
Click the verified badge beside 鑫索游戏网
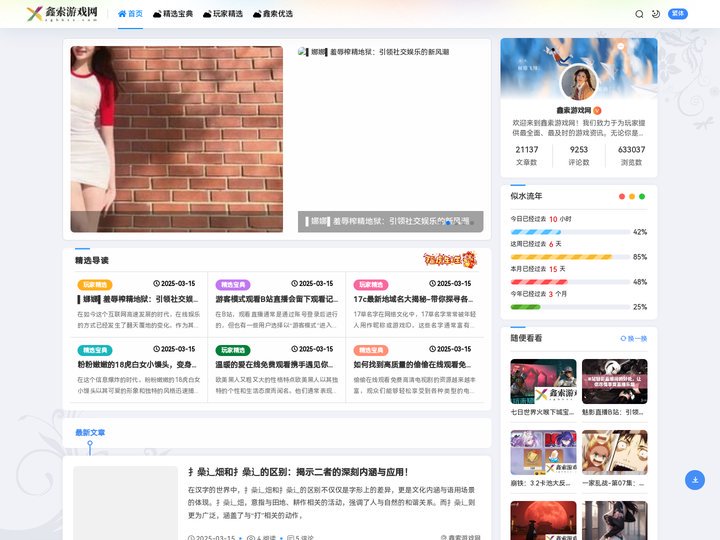(x=597, y=110)
